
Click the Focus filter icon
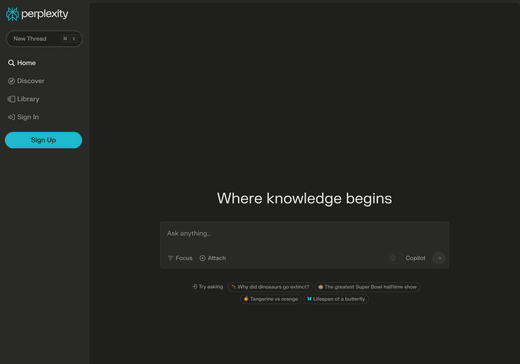pos(170,258)
